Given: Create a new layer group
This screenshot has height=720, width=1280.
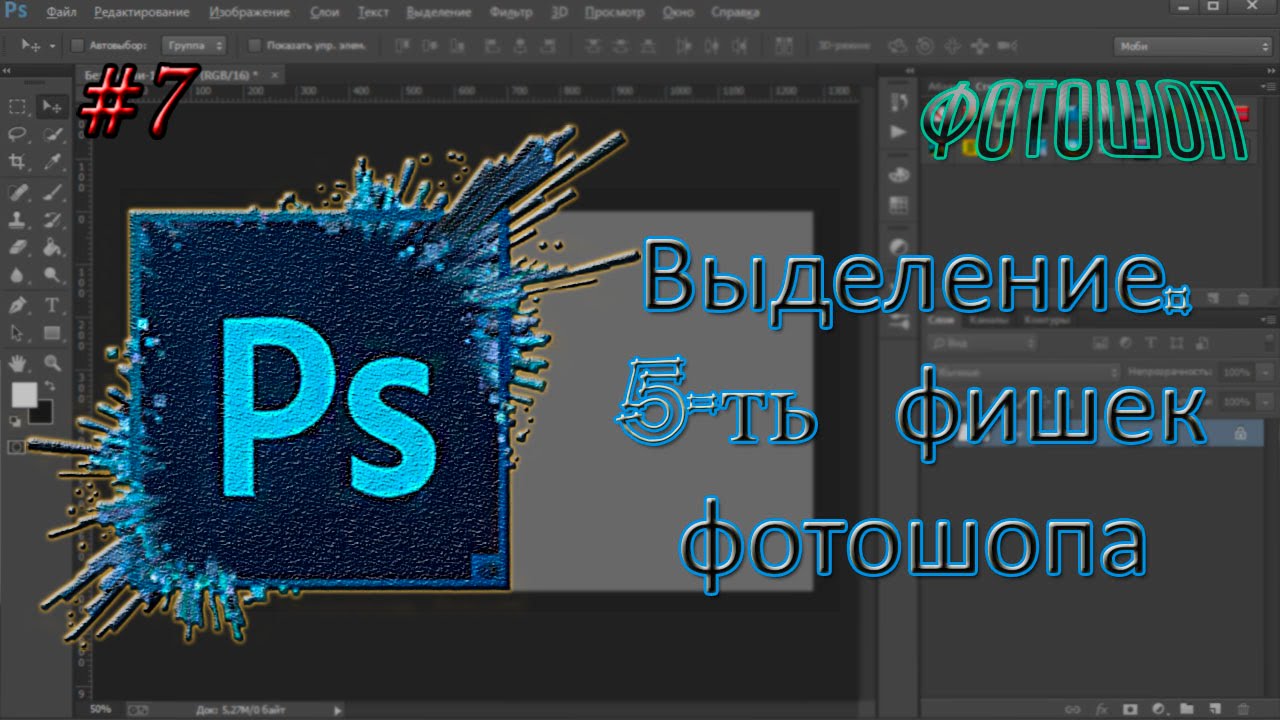Looking at the screenshot, I should point(1187,709).
